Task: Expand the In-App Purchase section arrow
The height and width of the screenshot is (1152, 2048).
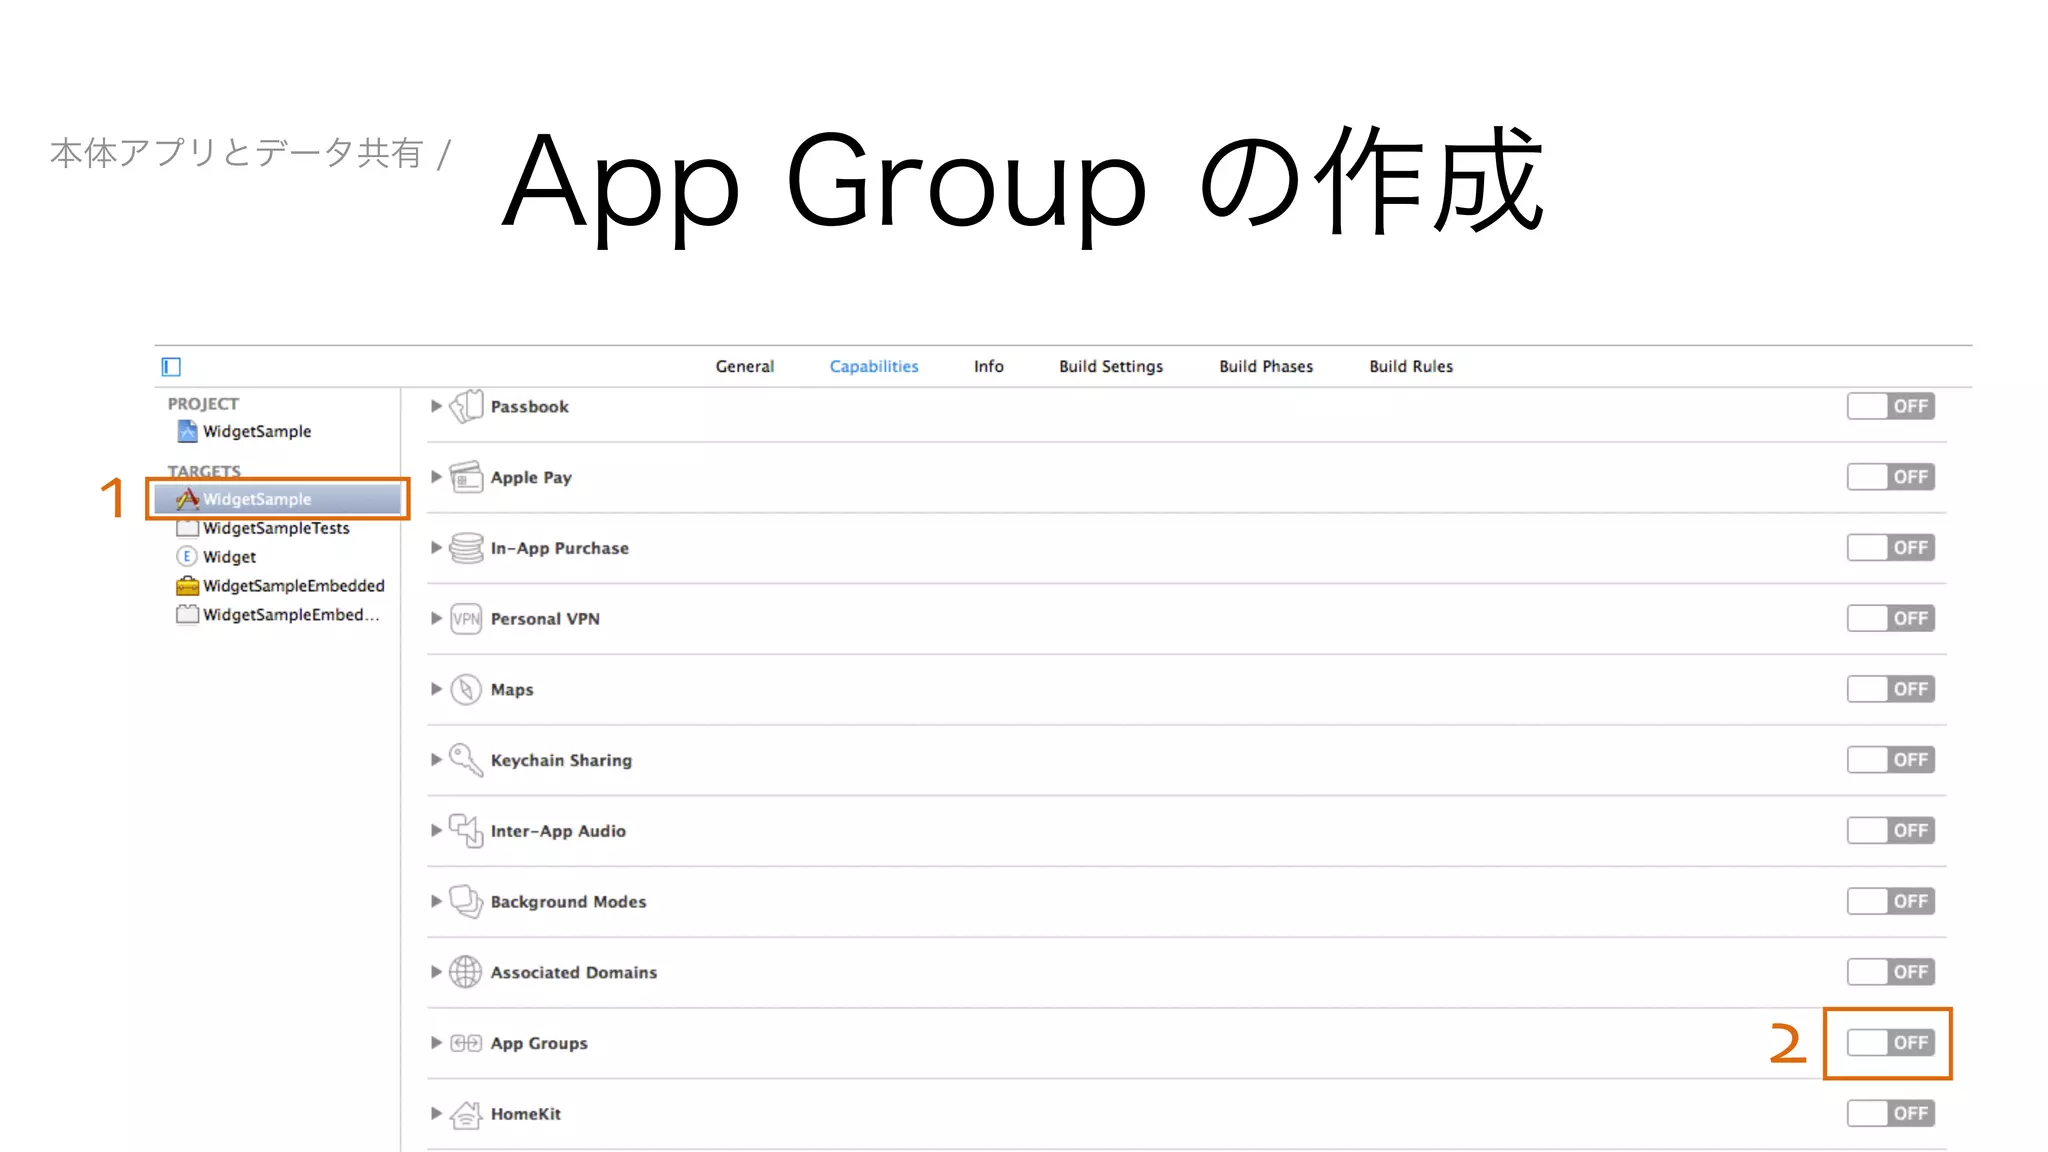Action: tap(436, 548)
